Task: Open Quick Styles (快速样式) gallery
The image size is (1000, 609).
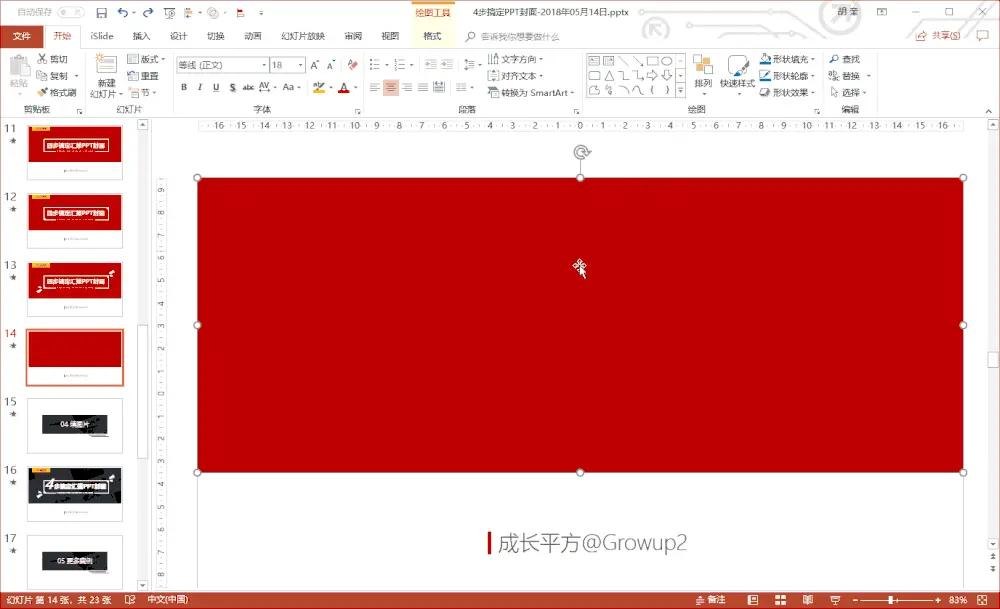Action: point(737,71)
